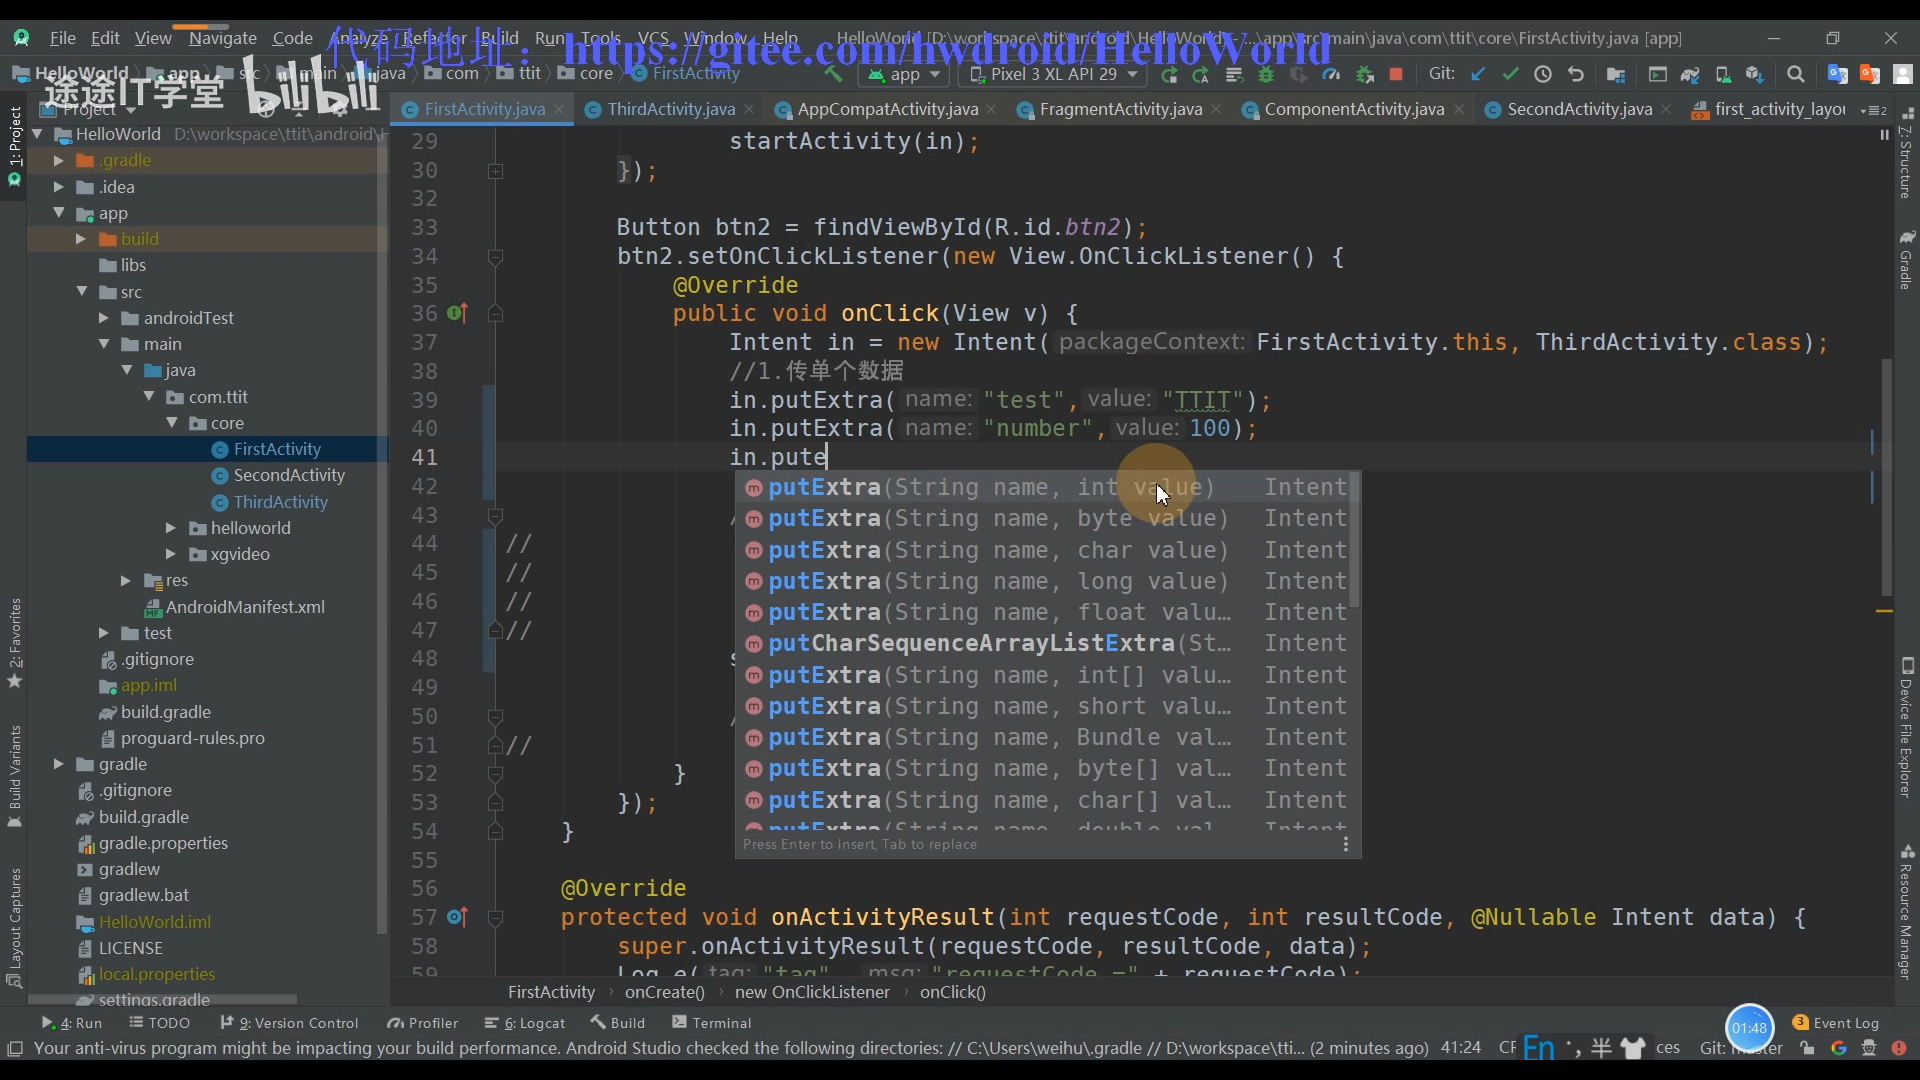Click the red Stop icon
This screenshot has width=1920, height=1080.
[1396, 74]
